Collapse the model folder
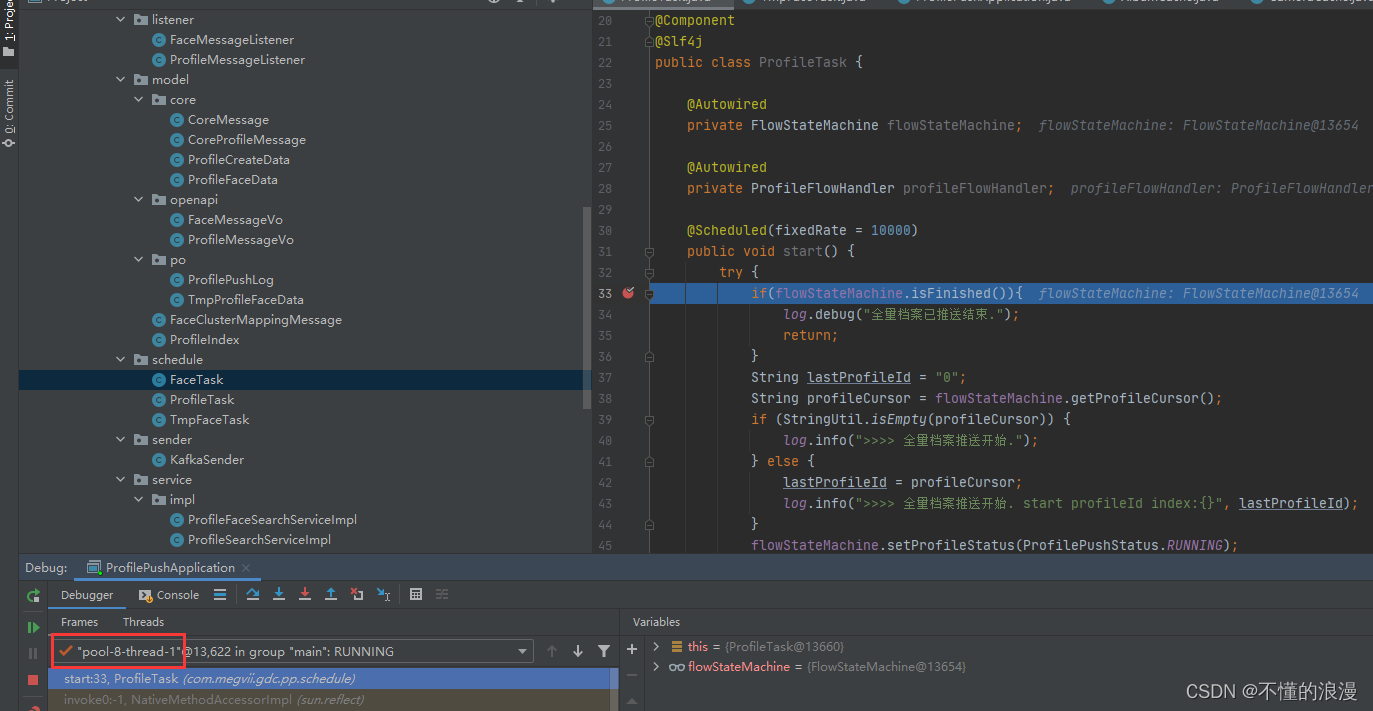Viewport: 1373px width, 711px height. pyautogui.click(x=121, y=80)
